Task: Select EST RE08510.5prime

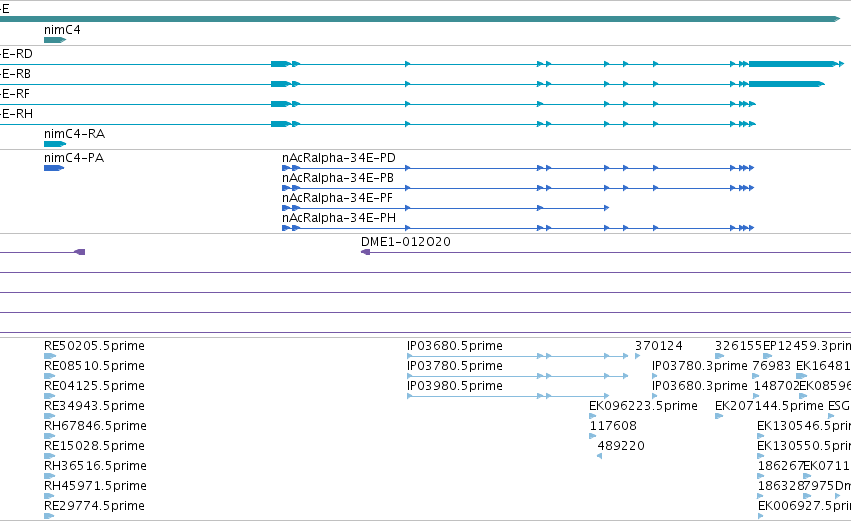Action: 94,366
